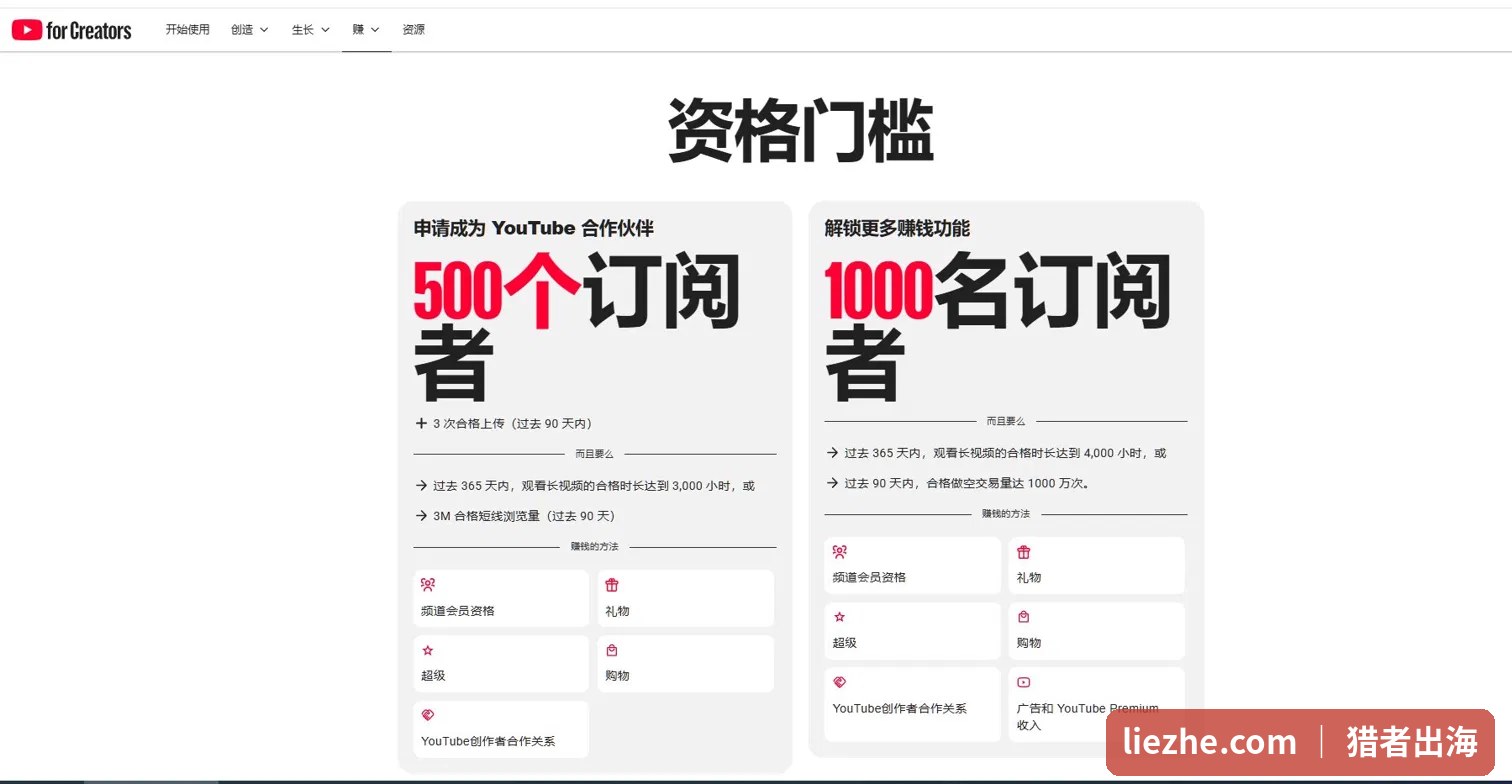1512x784 pixels.
Task: Select 超级 tile in 500-subscriber card
Action: [x=501, y=663]
